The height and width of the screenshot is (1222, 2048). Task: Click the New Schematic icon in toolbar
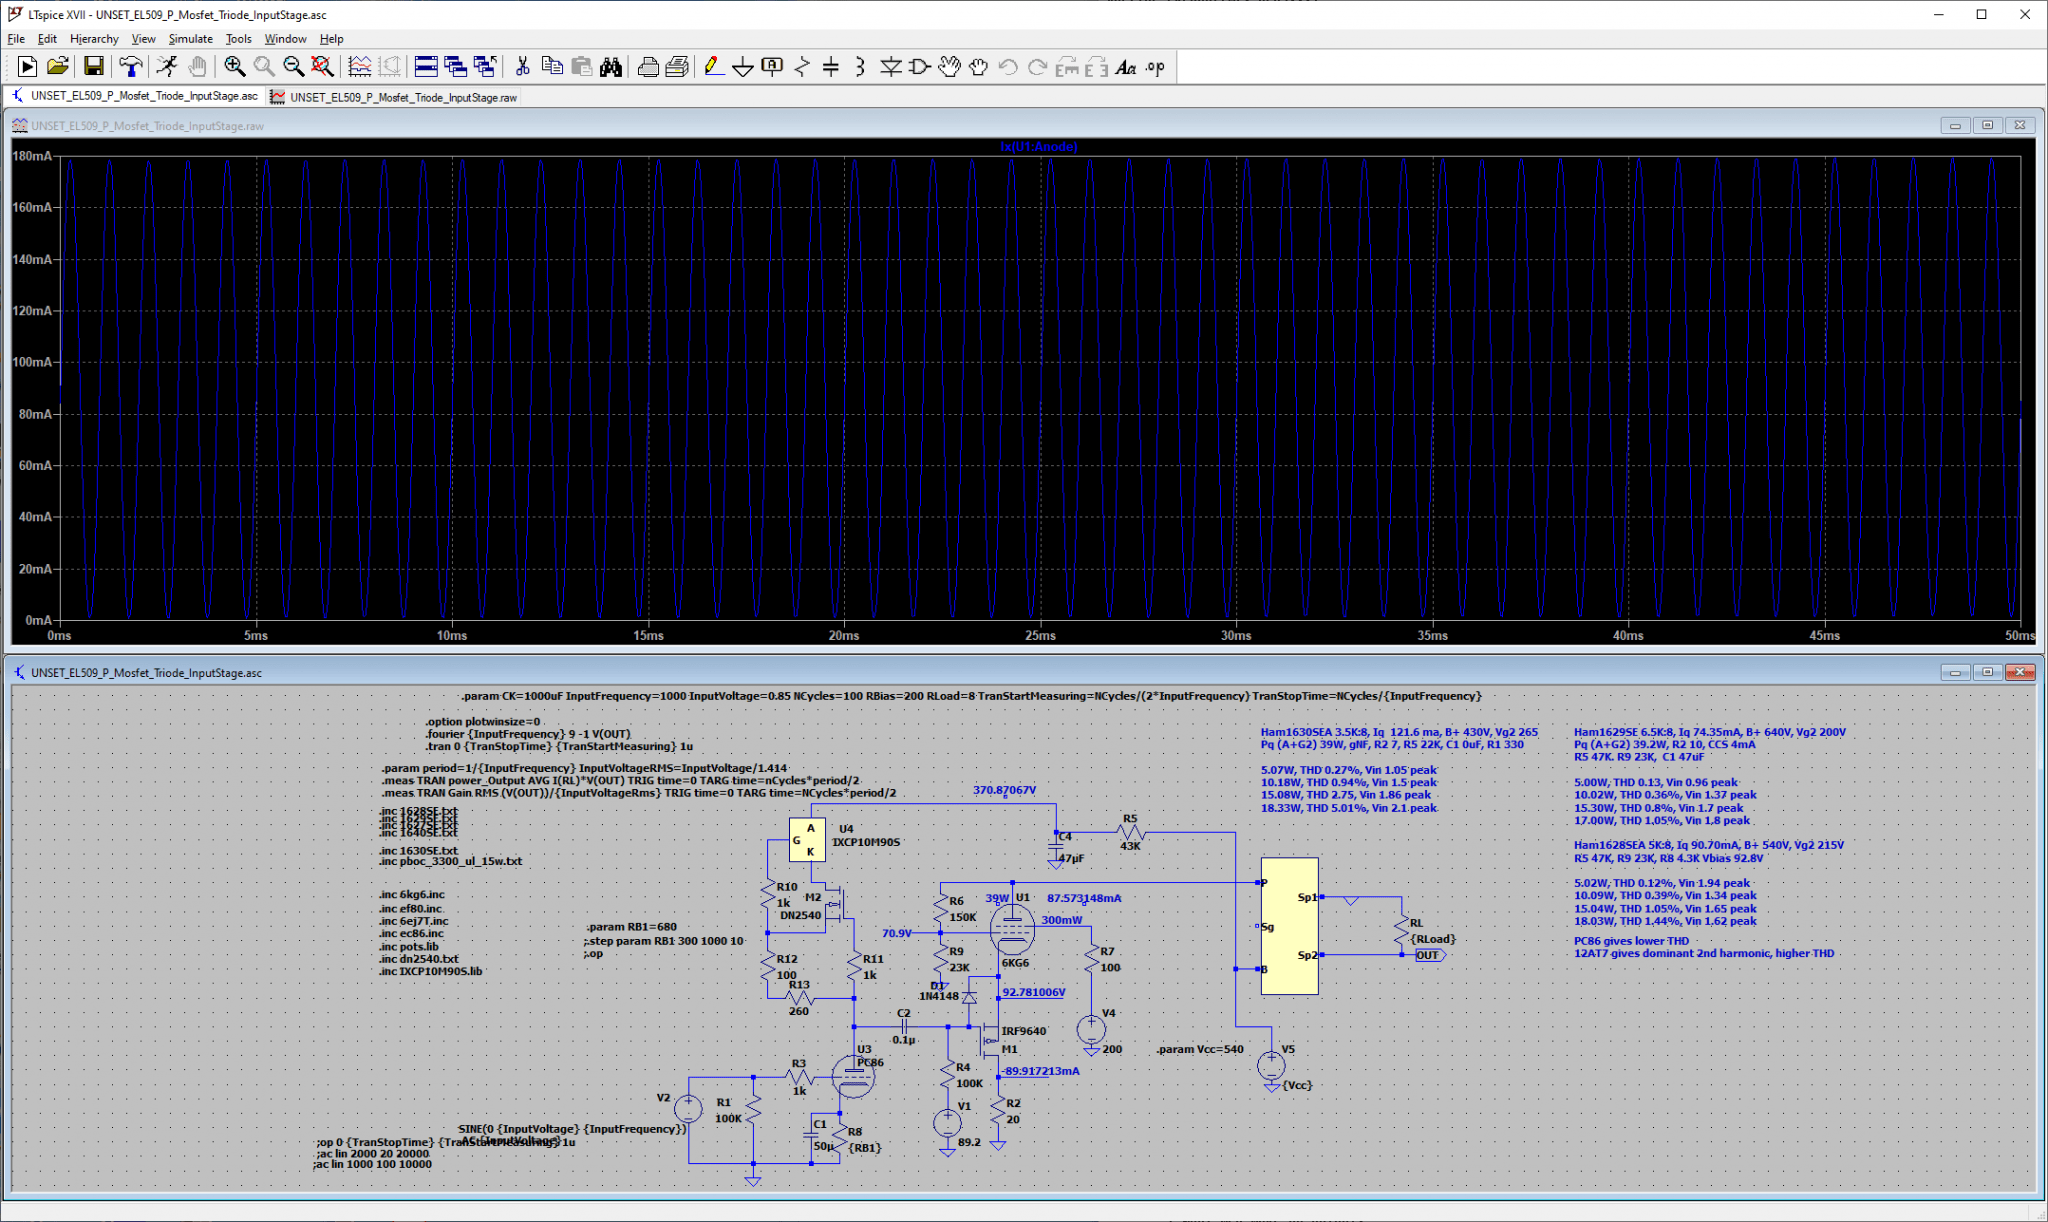tap(27, 67)
